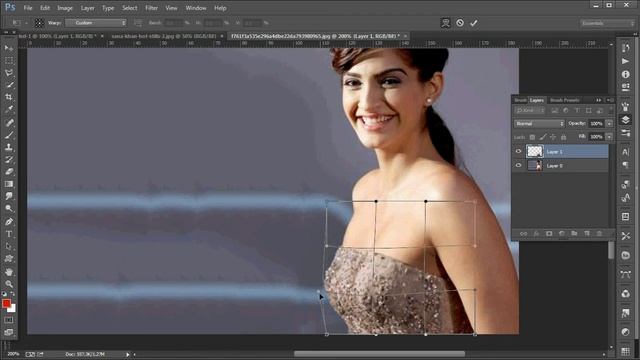Open the tool preset picker arrow
This screenshot has height=360, width=640.
click(x=26, y=23)
